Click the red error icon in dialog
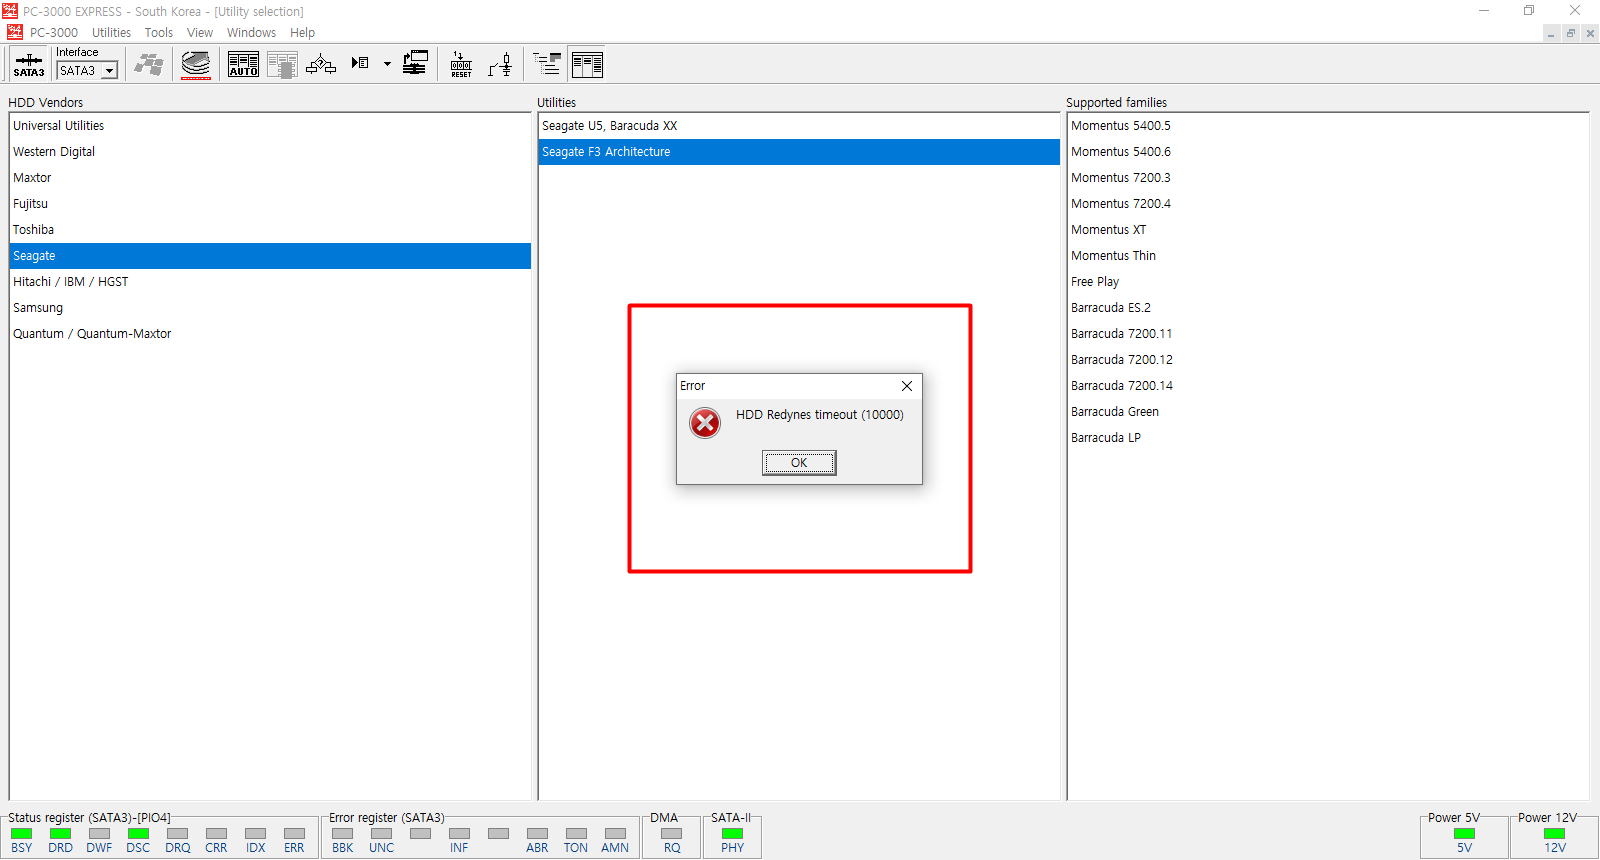The height and width of the screenshot is (860, 1600). coord(705,423)
